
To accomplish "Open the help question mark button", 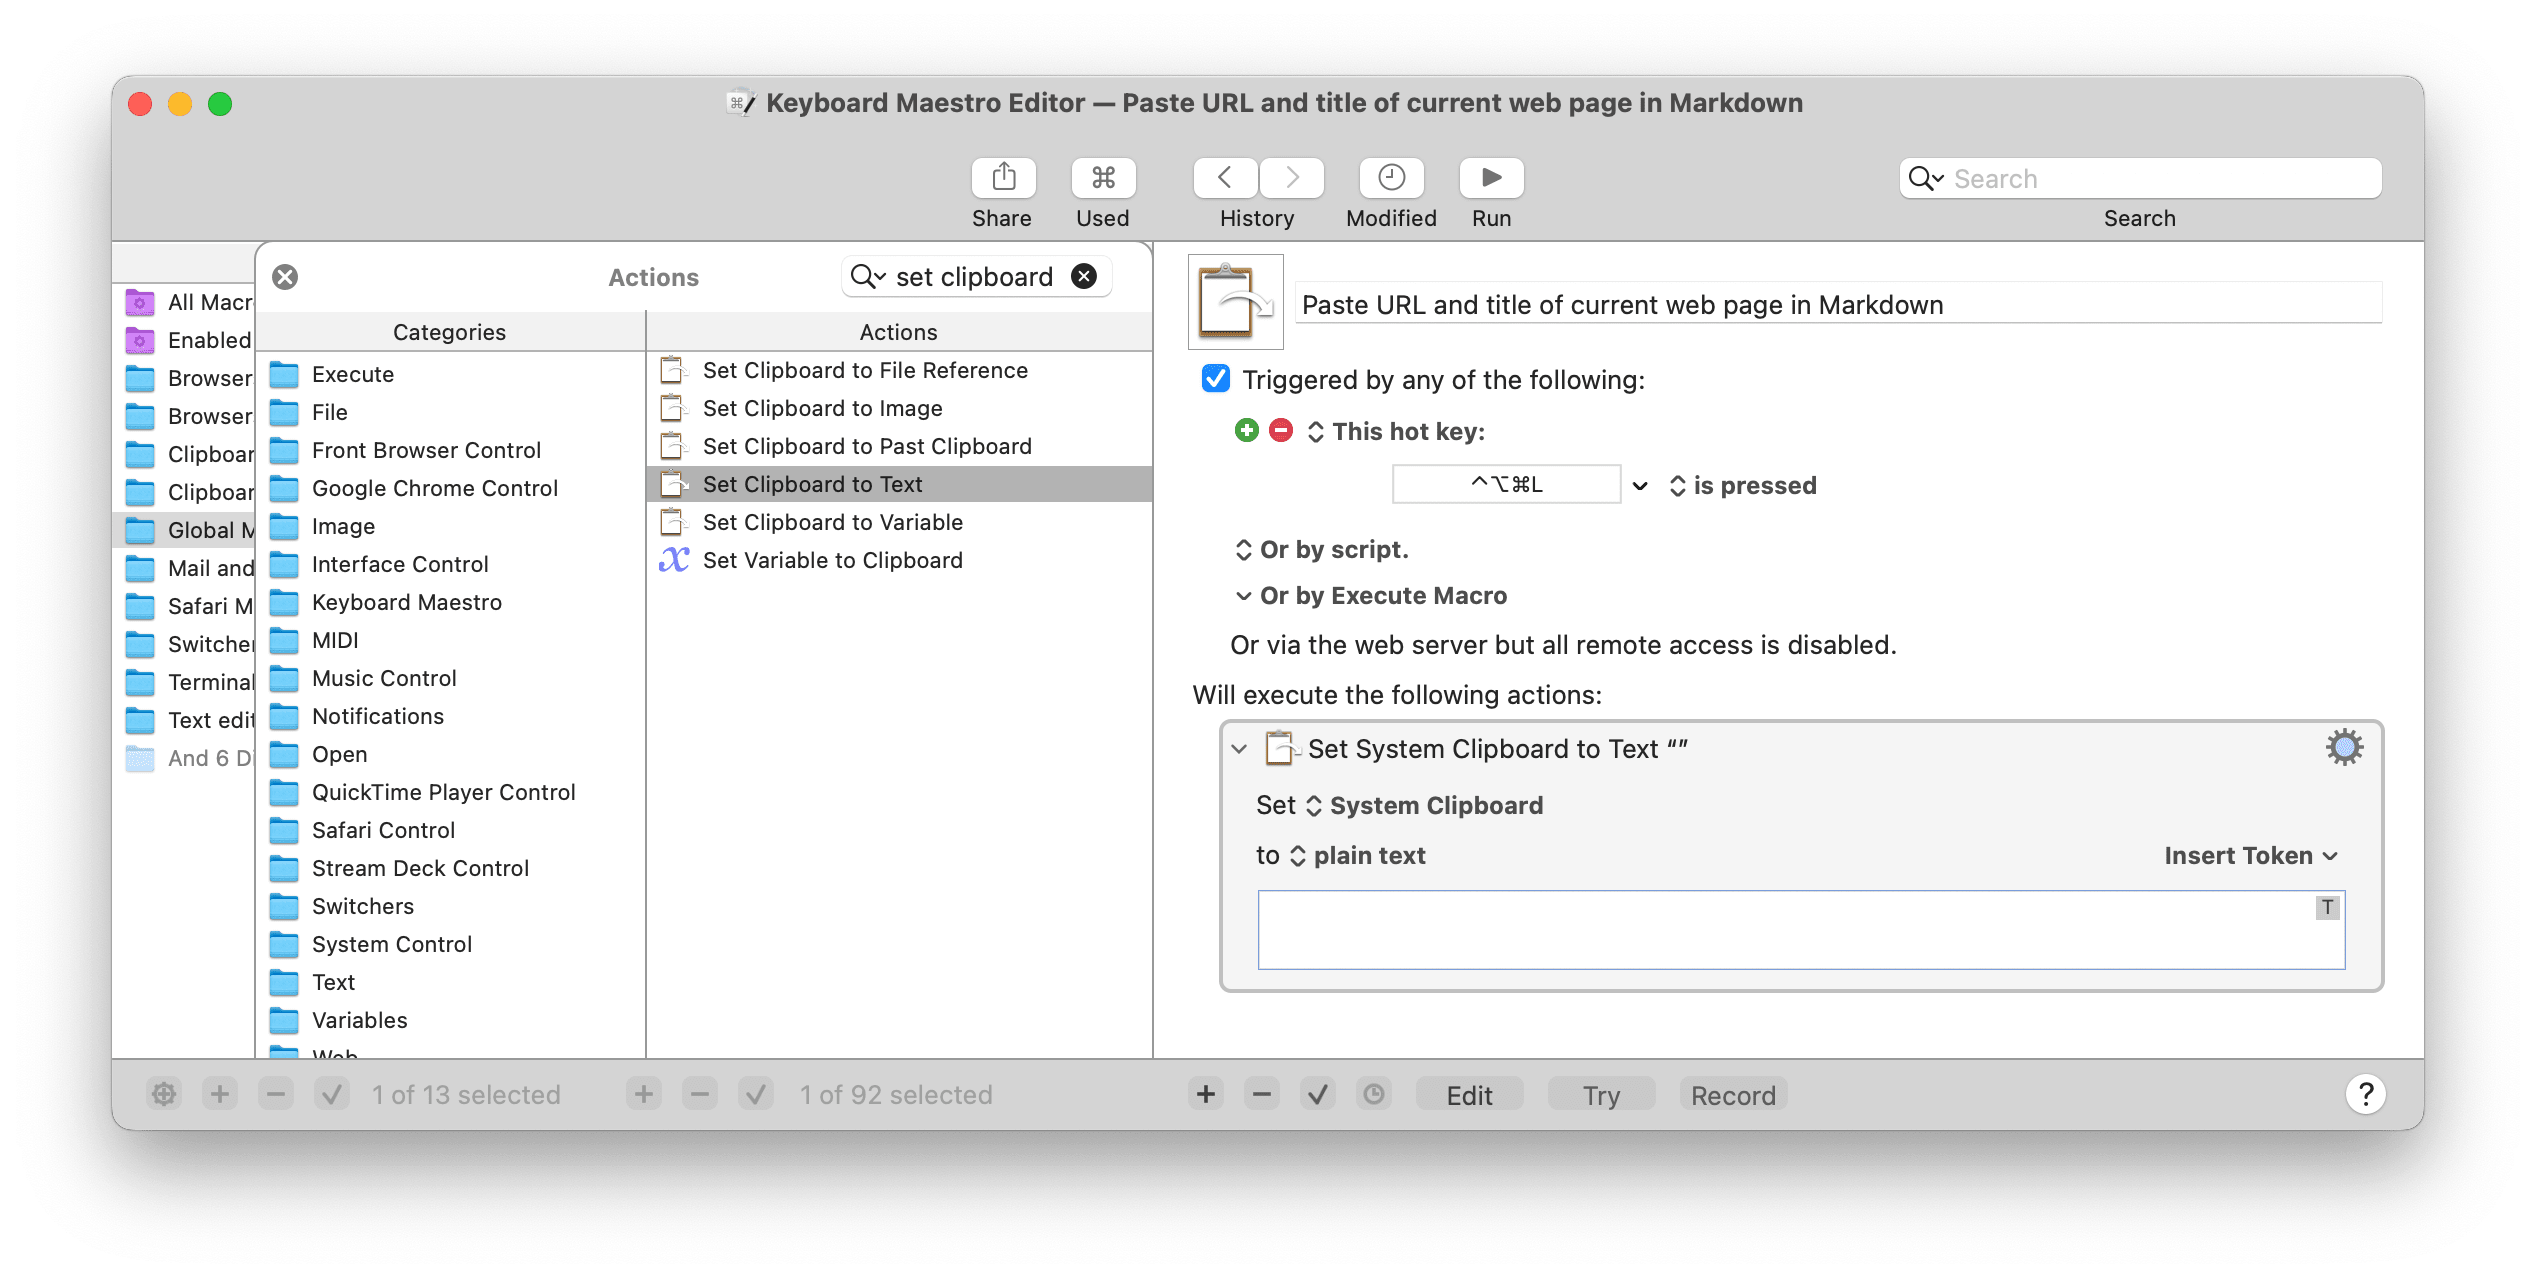I will click(x=2366, y=1094).
